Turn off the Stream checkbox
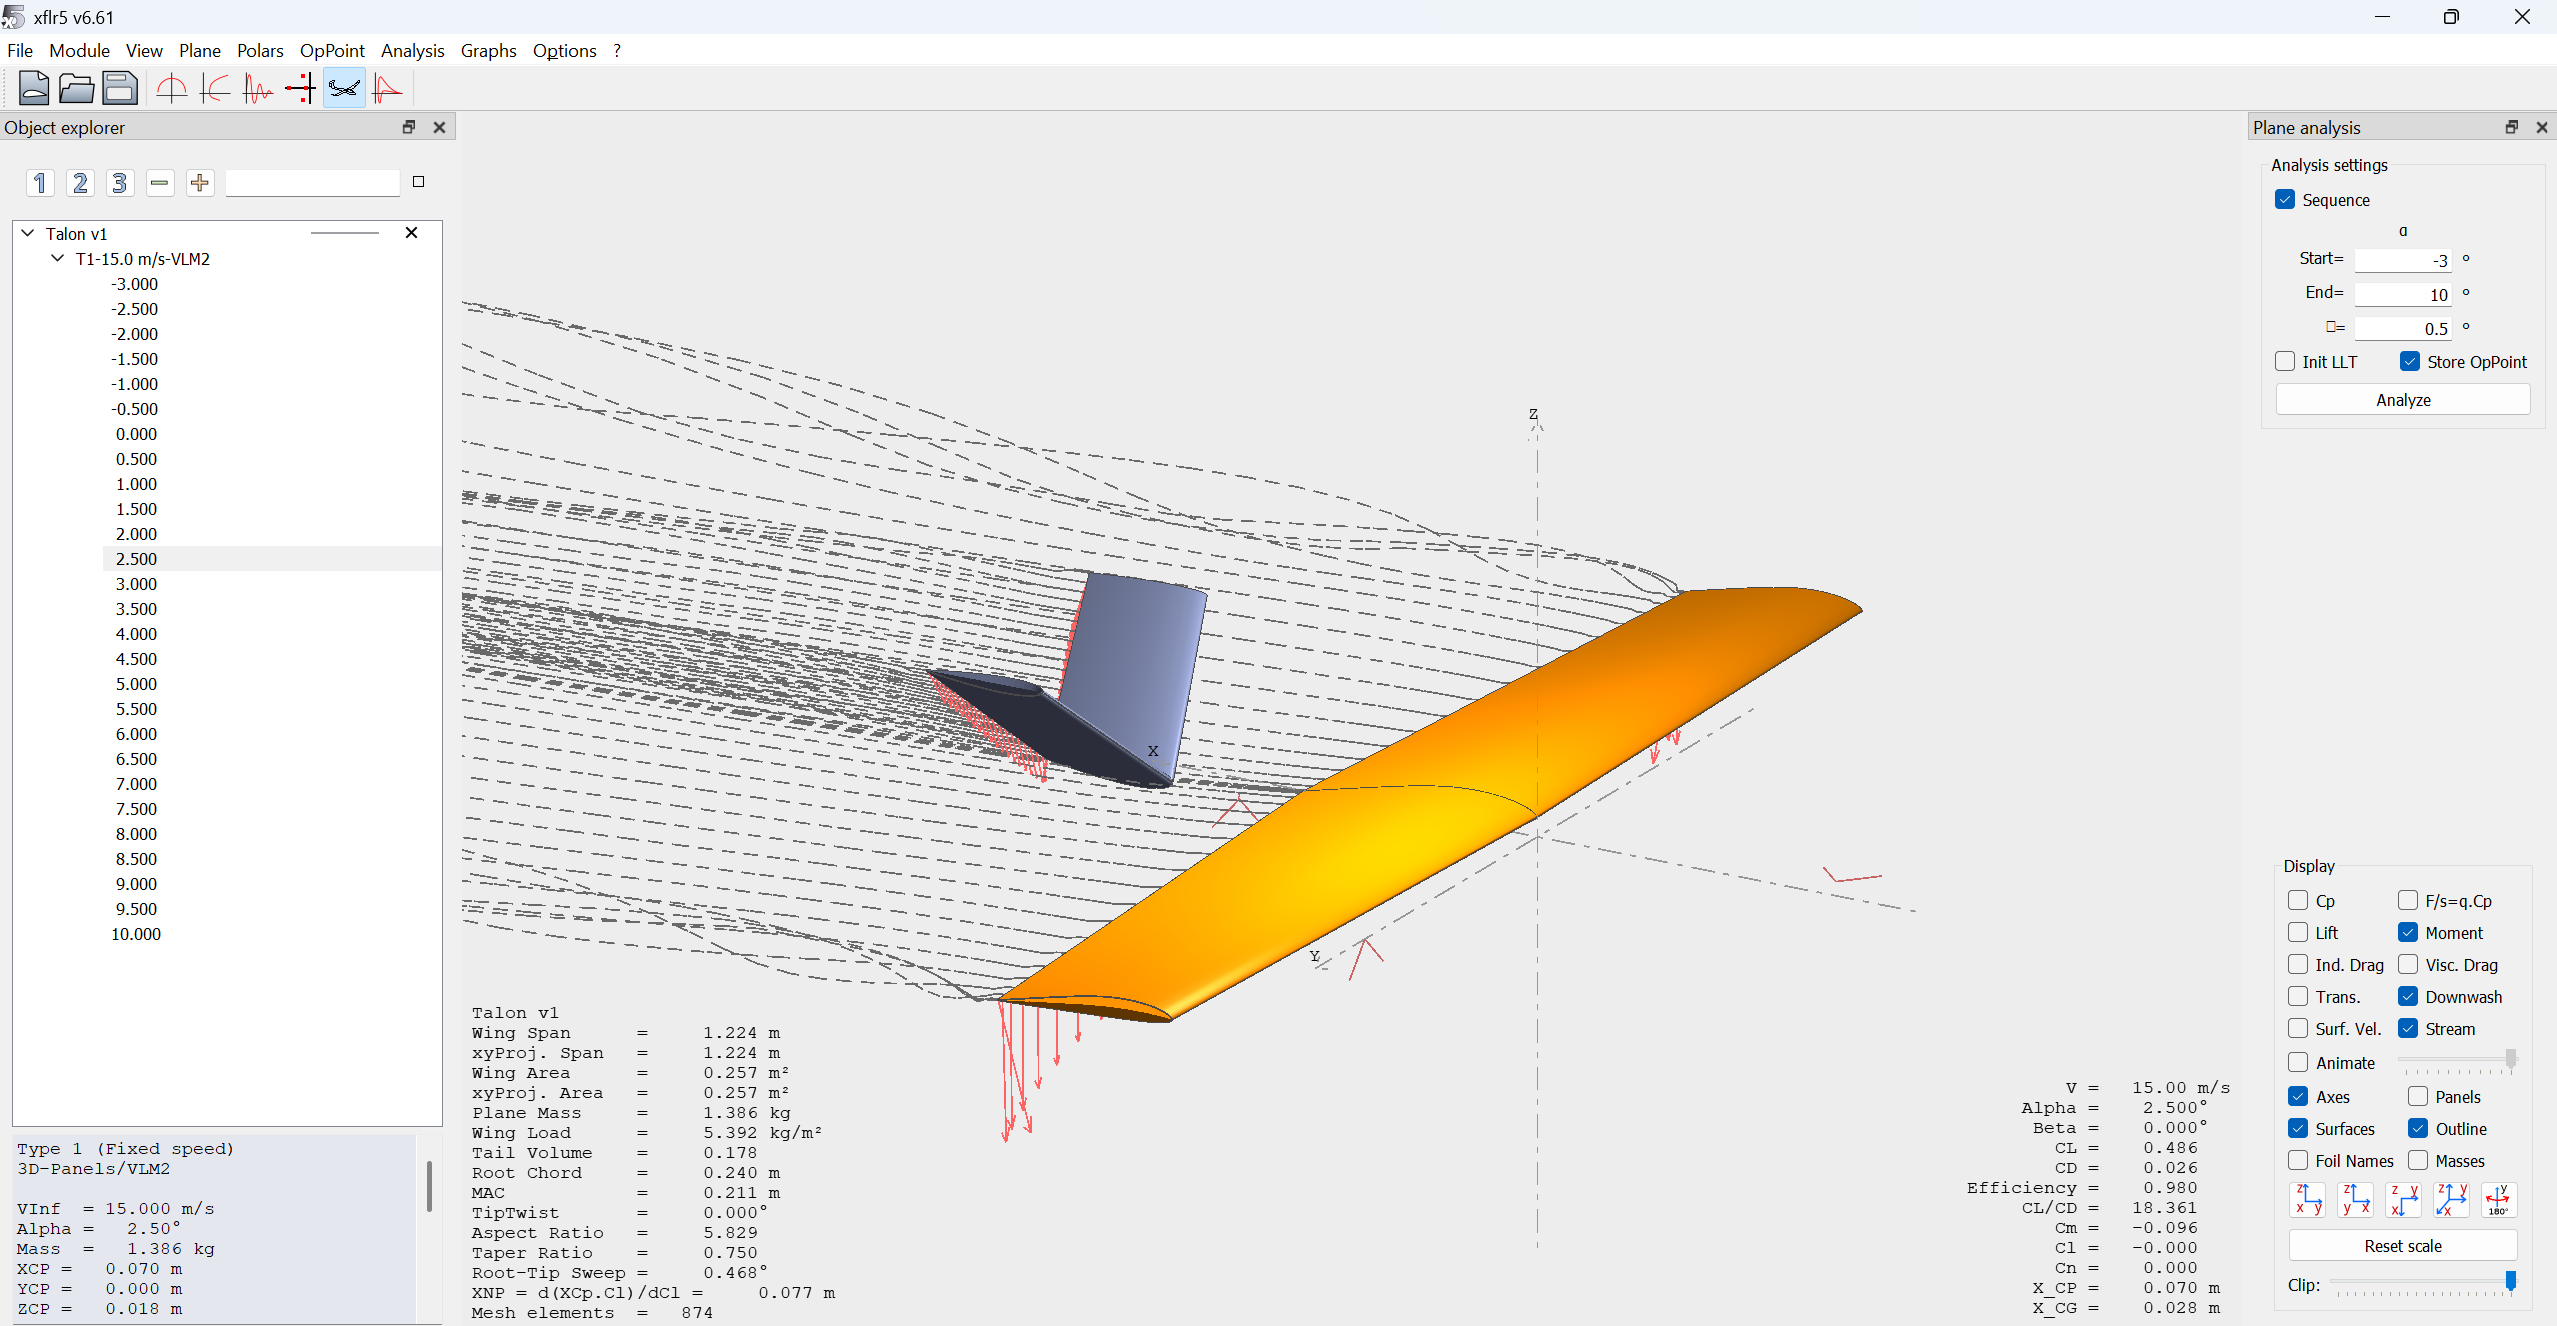The width and height of the screenshot is (2557, 1326). (2408, 1029)
